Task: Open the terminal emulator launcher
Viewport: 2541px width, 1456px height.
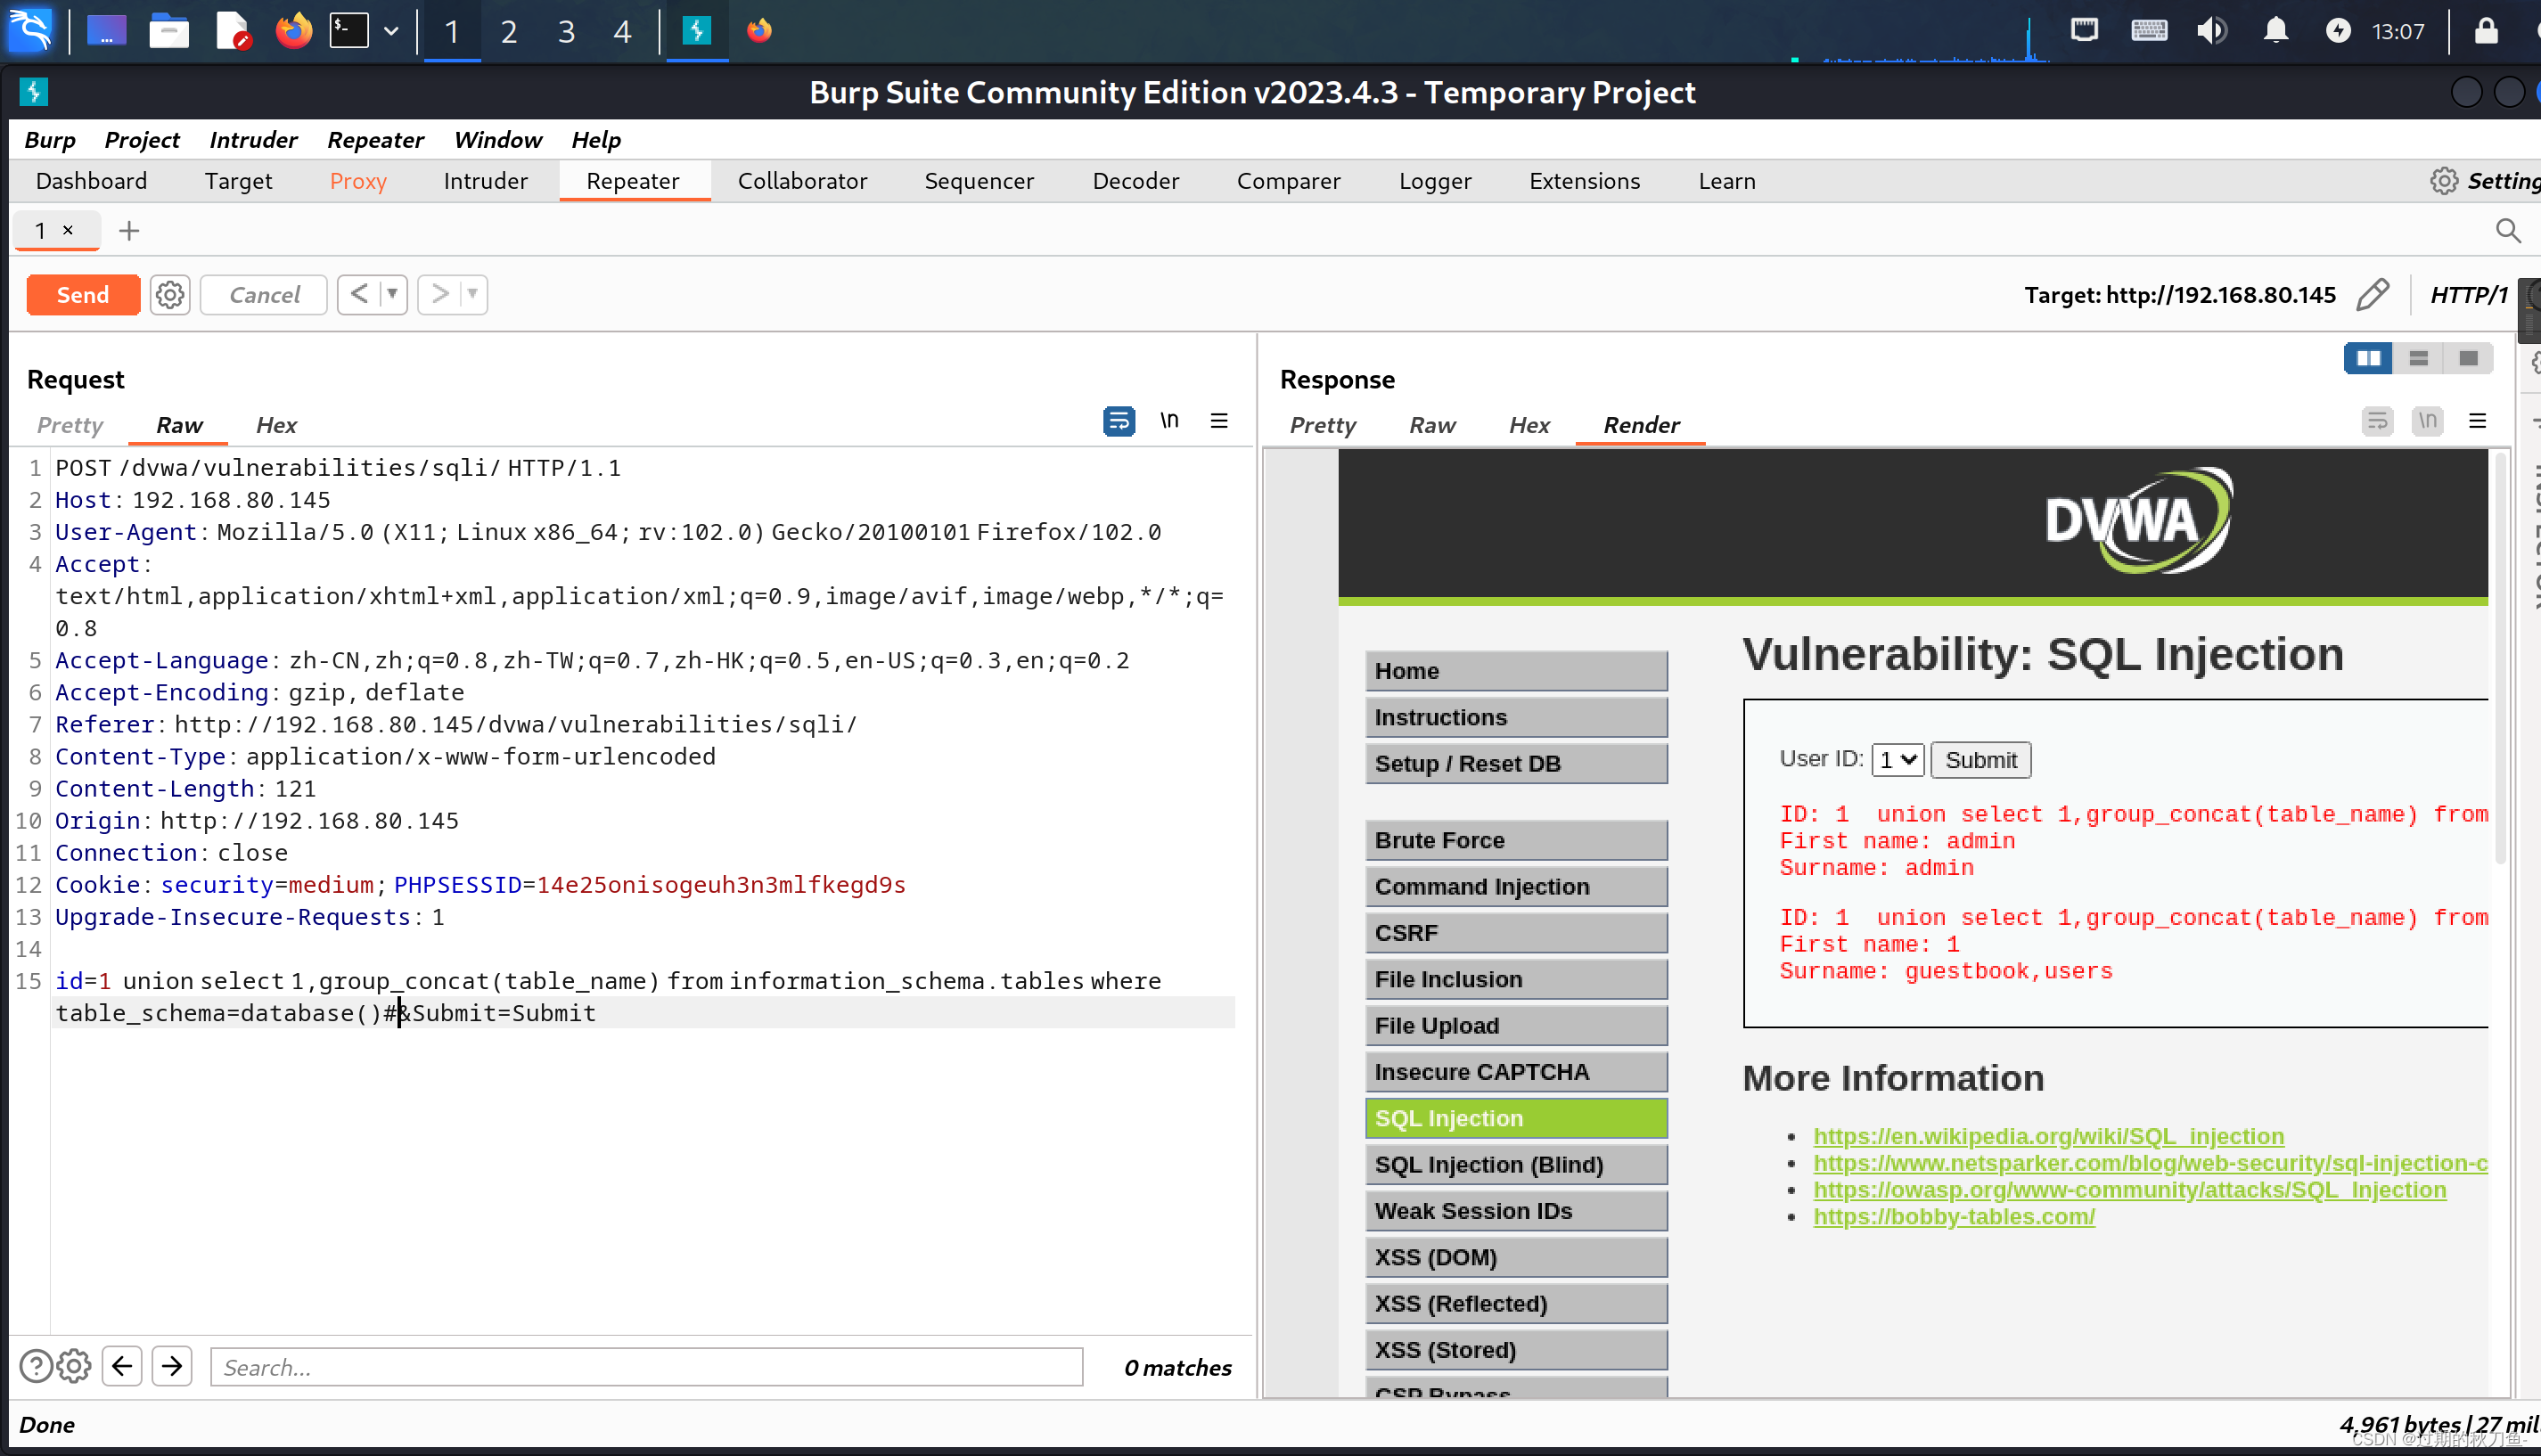Action: pyautogui.click(x=349, y=31)
